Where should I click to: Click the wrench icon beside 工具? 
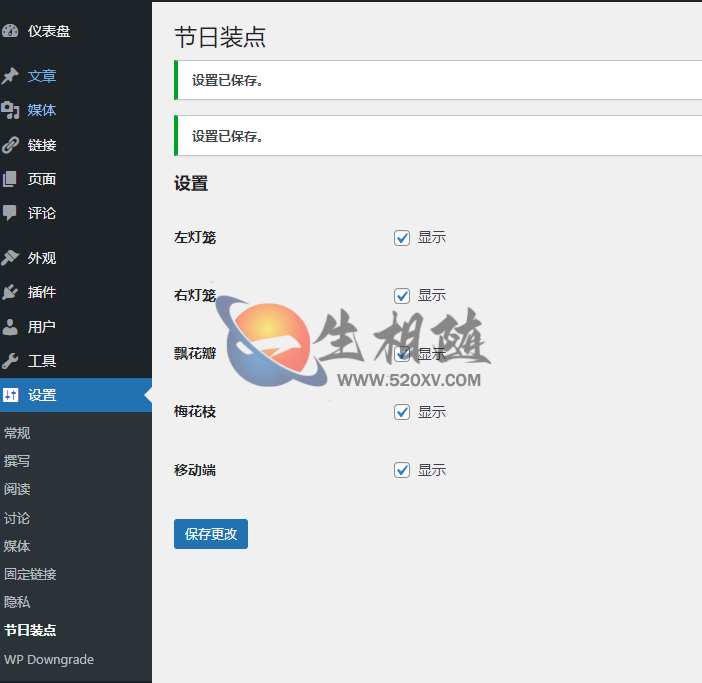[10, 361]
